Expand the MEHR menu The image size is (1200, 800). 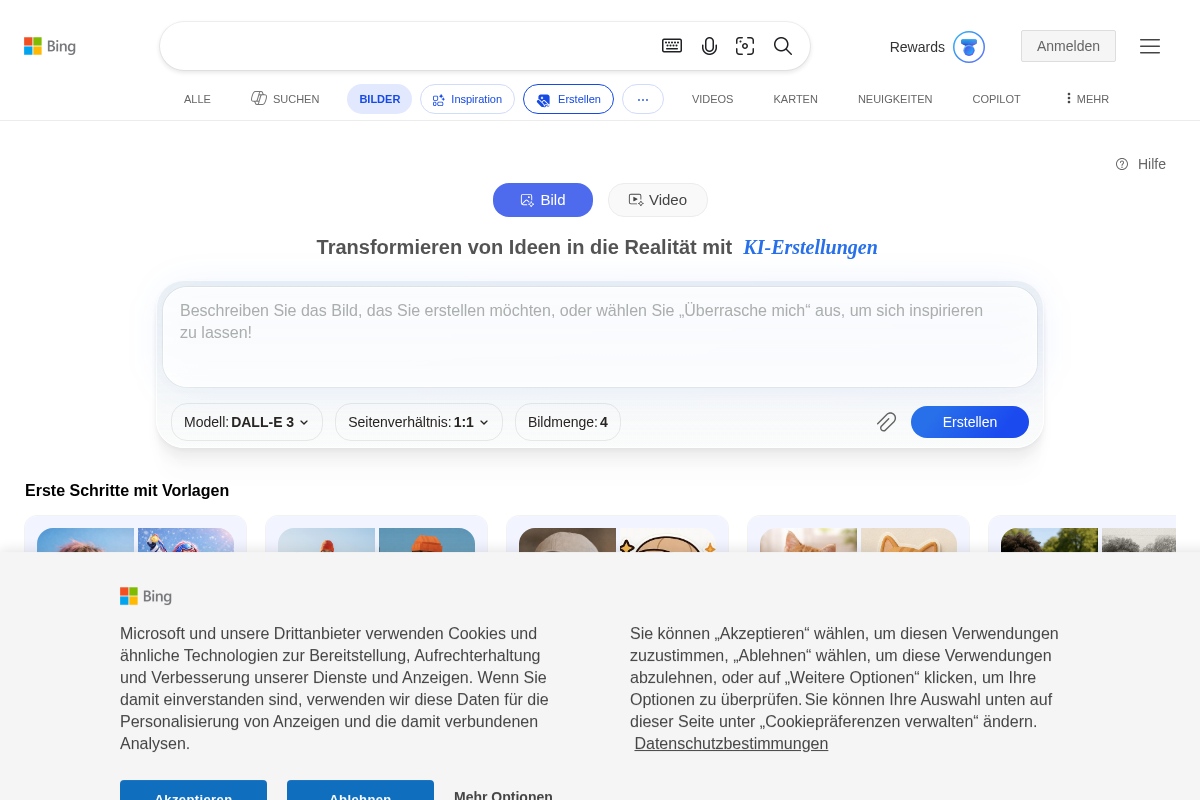pyautogui.click(x=1085, y=99)
